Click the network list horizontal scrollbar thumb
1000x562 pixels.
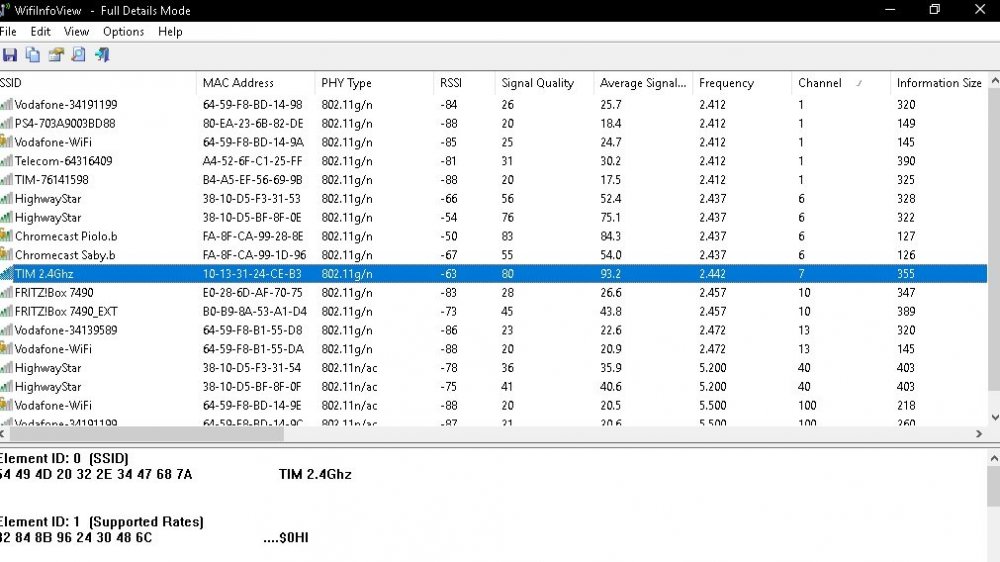click(147, 434)
